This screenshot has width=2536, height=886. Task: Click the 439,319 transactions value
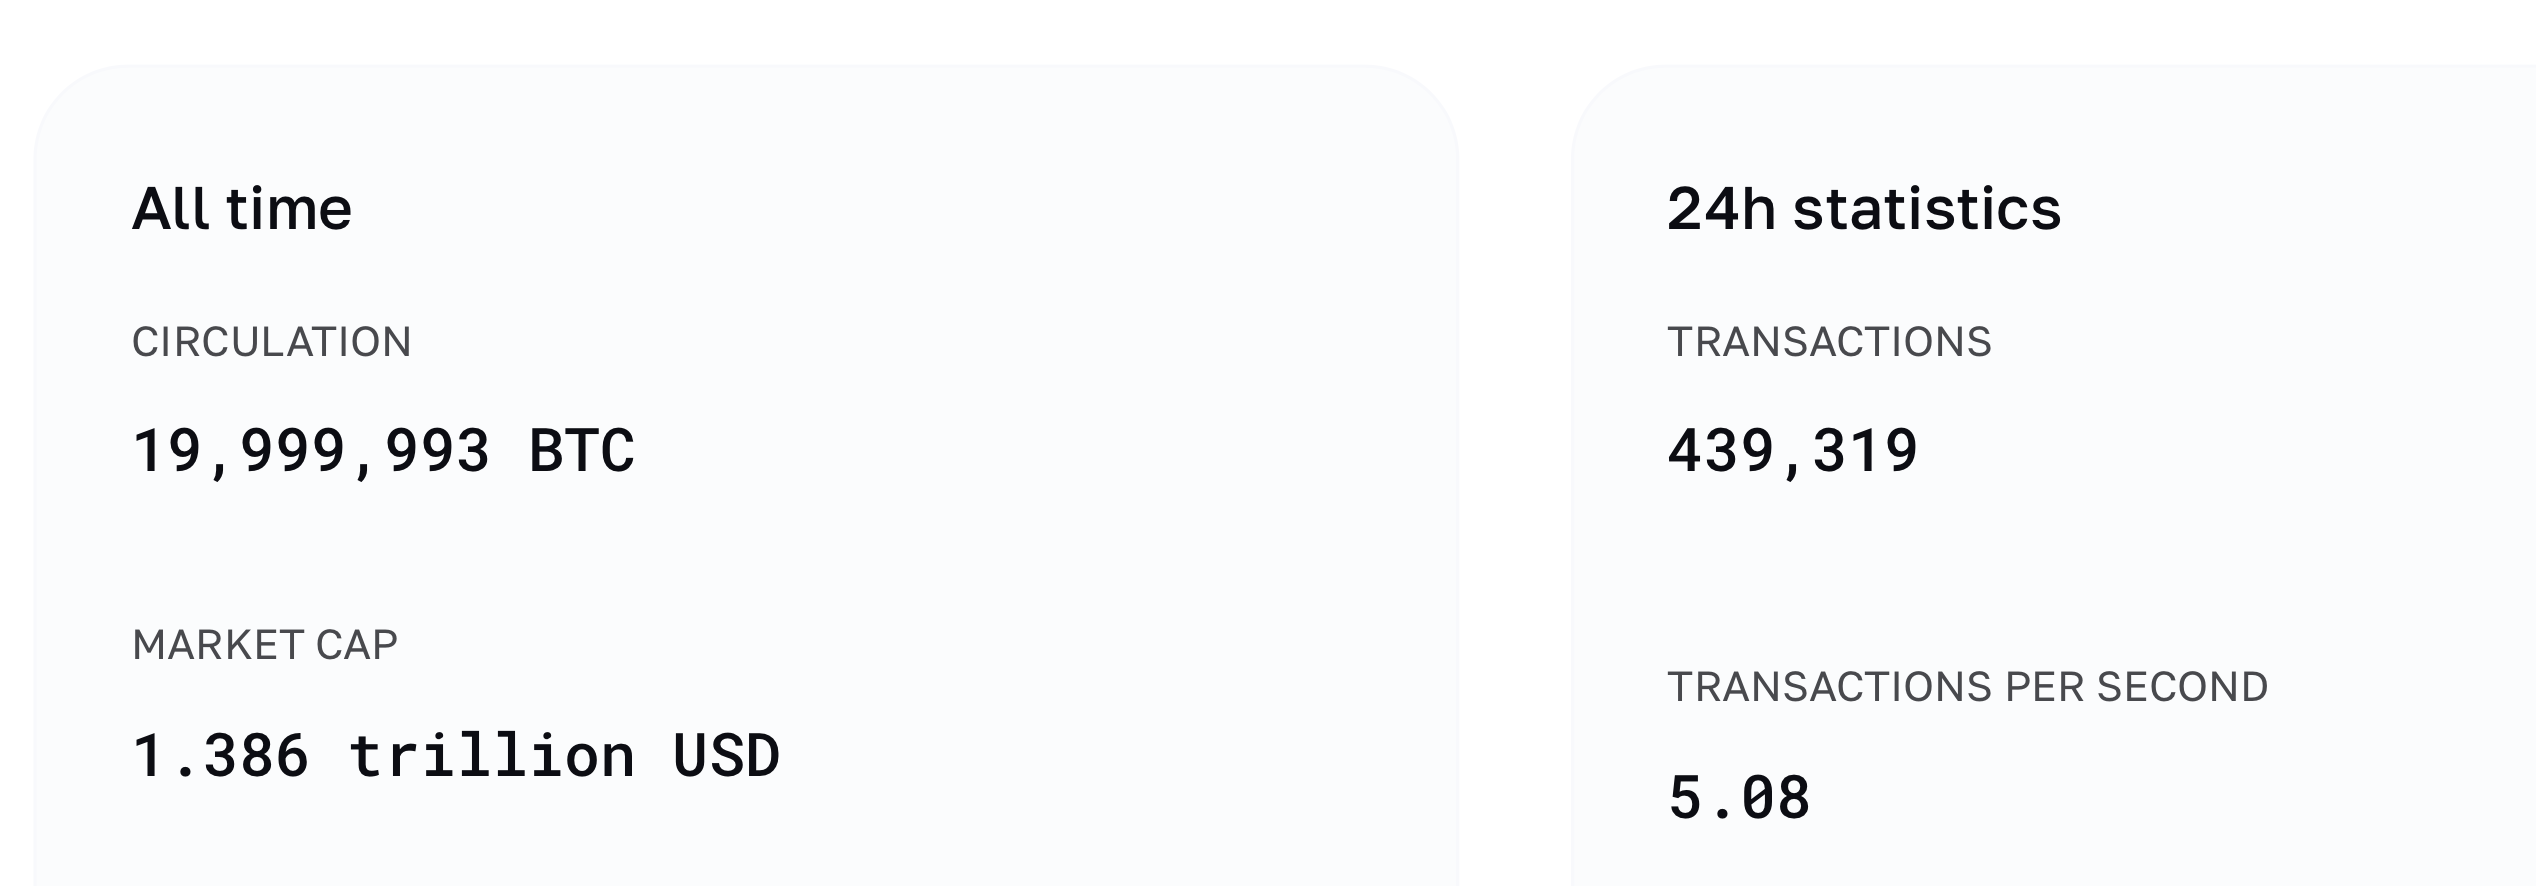pyautogui.click(x=1792, y=450)
